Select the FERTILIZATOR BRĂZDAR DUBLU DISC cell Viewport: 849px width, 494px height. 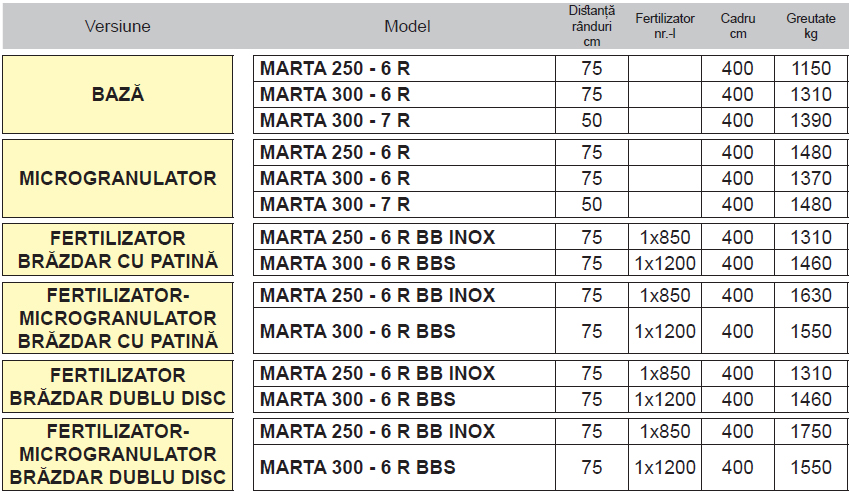pos(118,387)
